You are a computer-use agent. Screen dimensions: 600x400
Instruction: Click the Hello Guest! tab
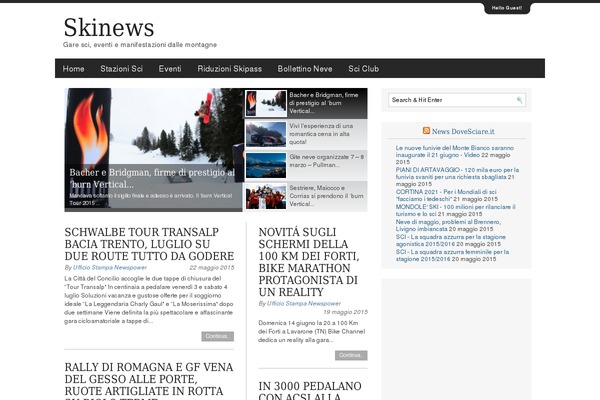pyautogui.click(x=507, y=8)
